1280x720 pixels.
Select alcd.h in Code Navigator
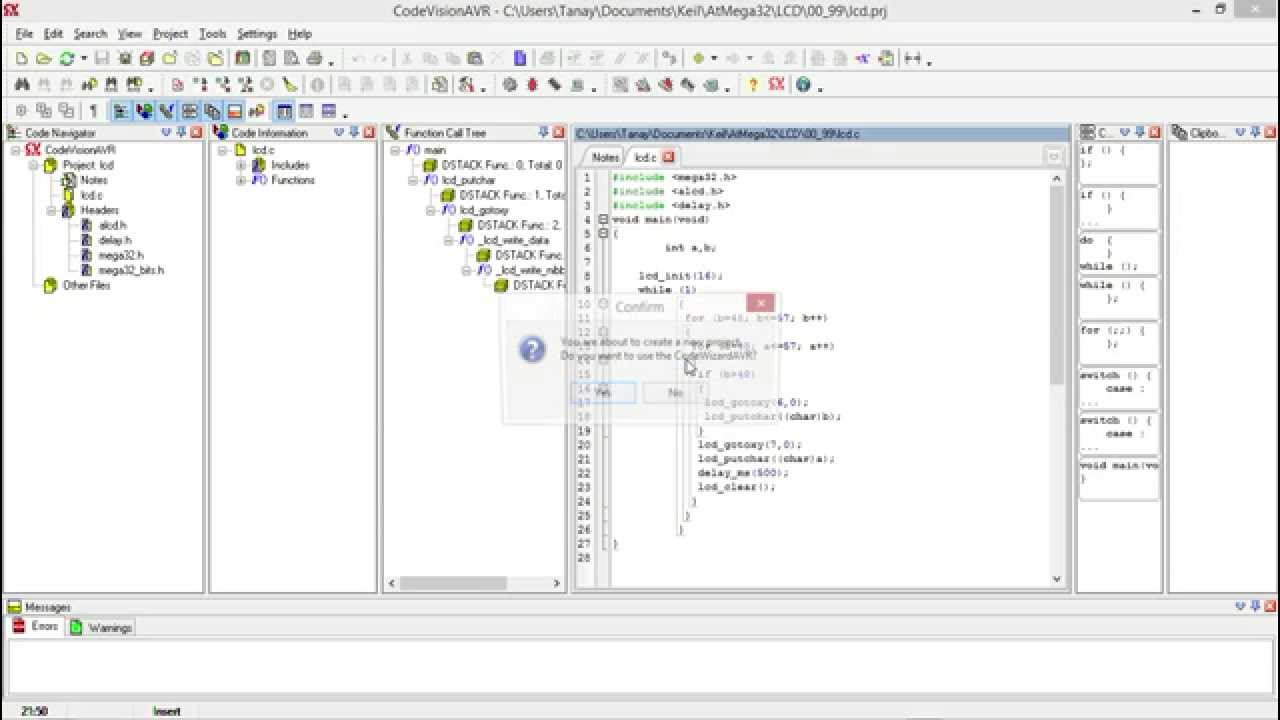[112, 225]
